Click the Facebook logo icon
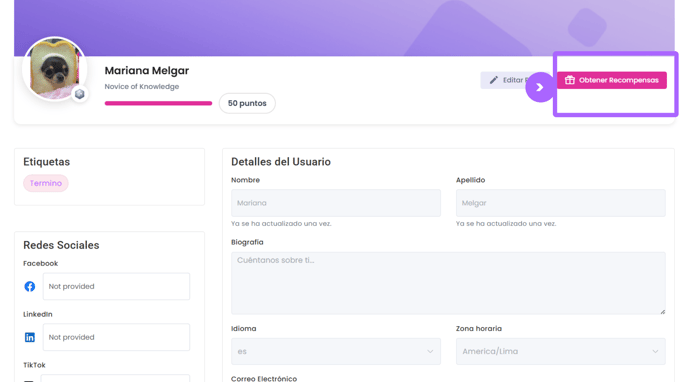Image resolution: width=688 pixels, height=382 pixels. pos(29,286)
